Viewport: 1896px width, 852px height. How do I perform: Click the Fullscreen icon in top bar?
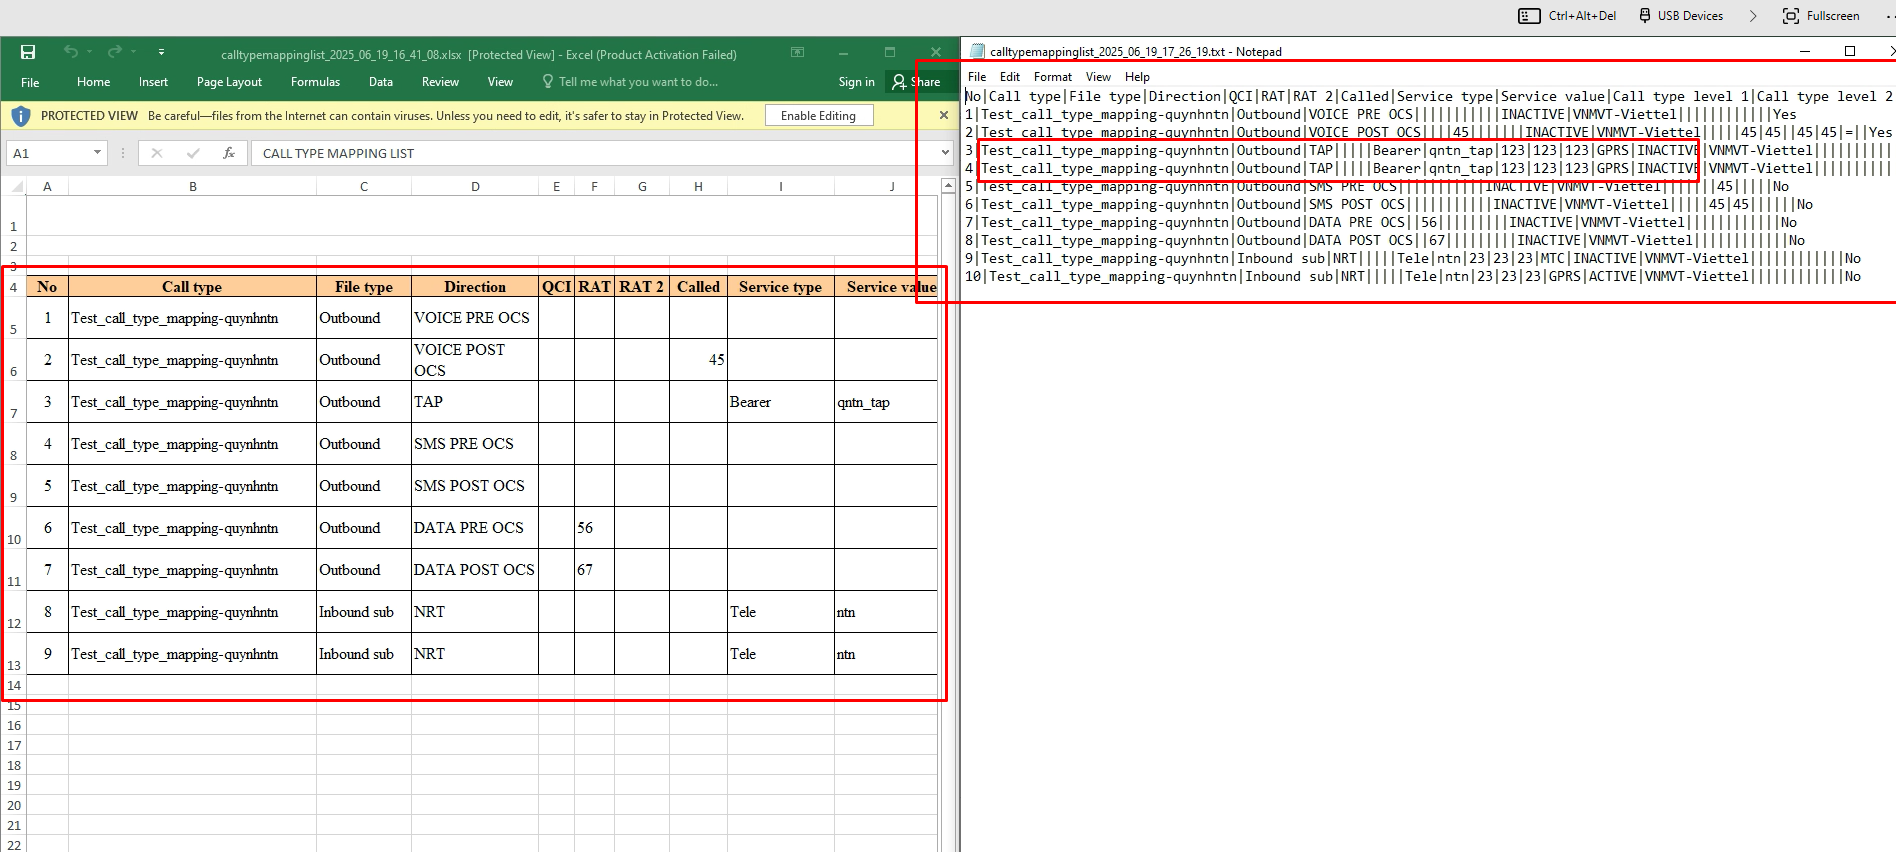pyautogui.click(x=1791, y=16)
